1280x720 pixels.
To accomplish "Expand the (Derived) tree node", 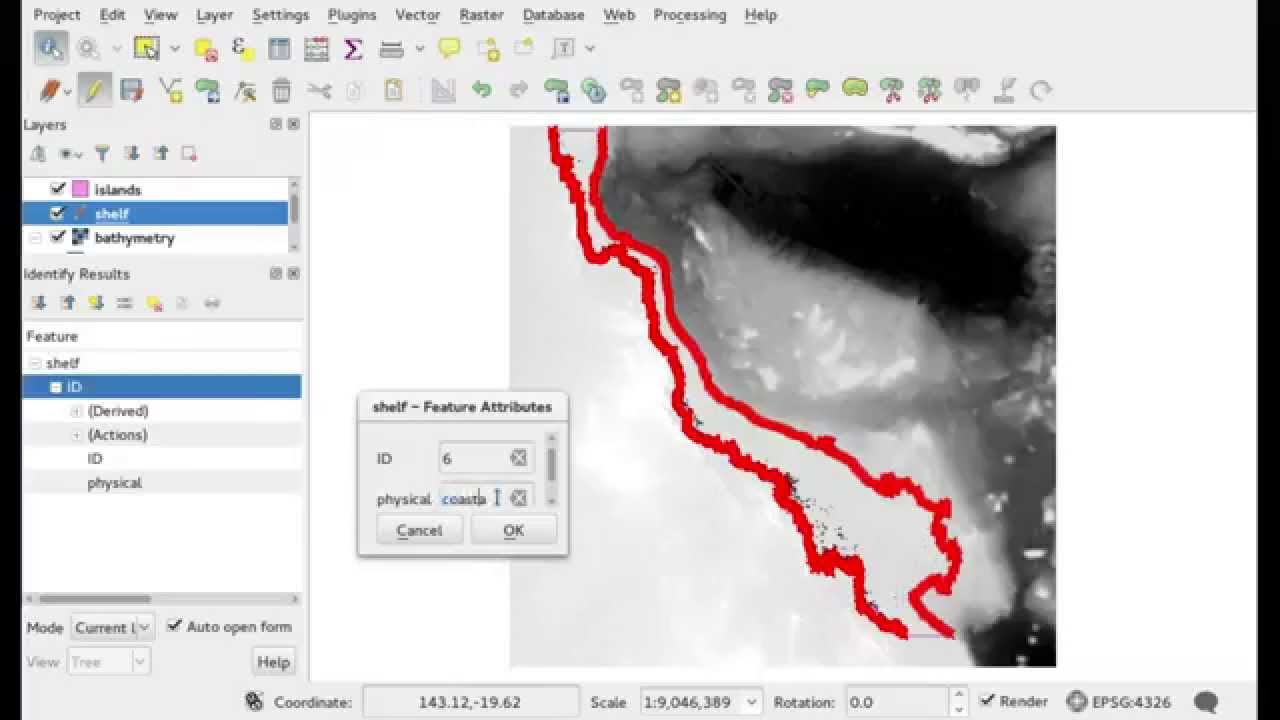I will (x=76, y=411).
